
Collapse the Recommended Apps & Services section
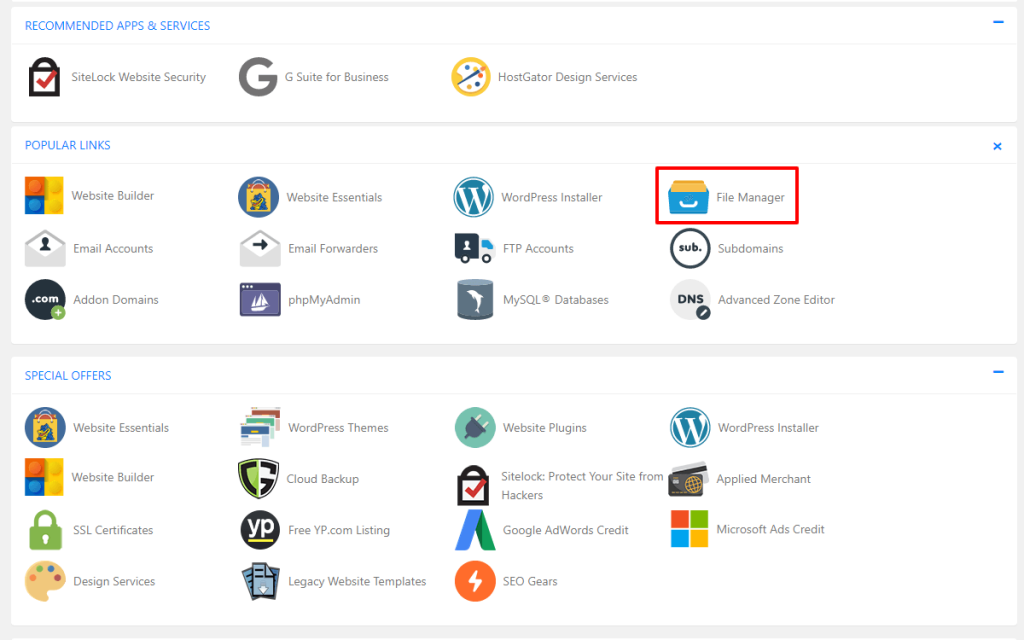[998, 22]
